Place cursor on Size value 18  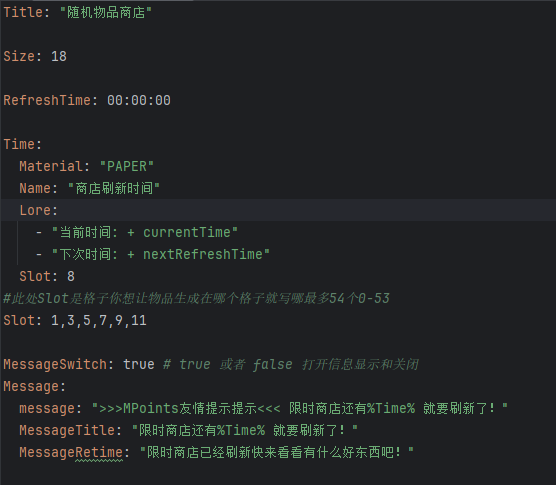pyautogui.click(x=59, y=56)
